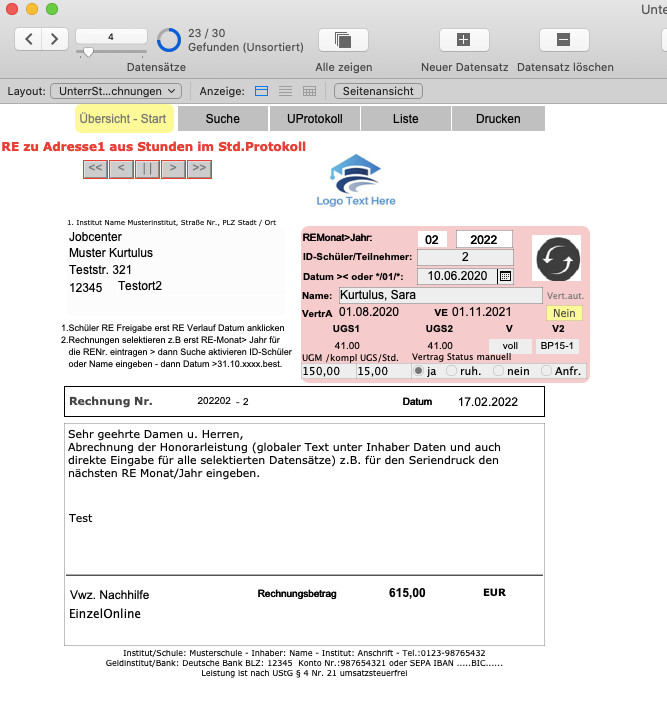Click the address line 'Jobcenter'

coord(95,237)
